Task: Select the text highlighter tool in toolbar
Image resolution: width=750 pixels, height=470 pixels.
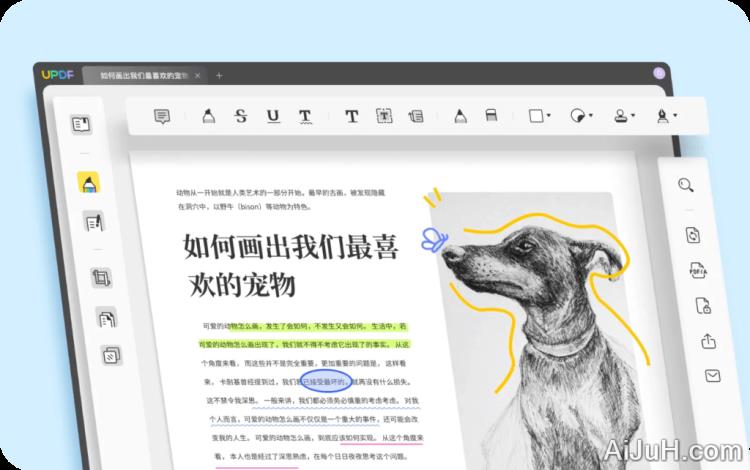Action: pos(207,117)
